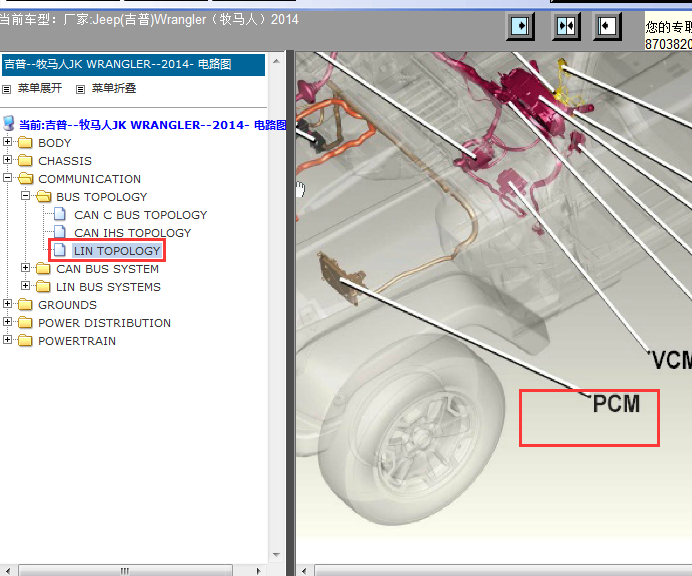
Task: Expand the LIN BUS SYSTEMS node
Action: click(x=25, y=286)
